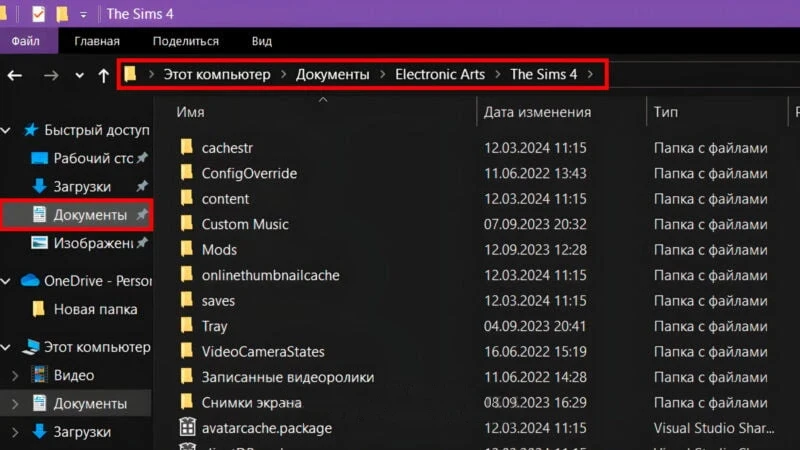Select the onlinethumbnailcache folder
The image size is (800, 450).
point(270,276)
